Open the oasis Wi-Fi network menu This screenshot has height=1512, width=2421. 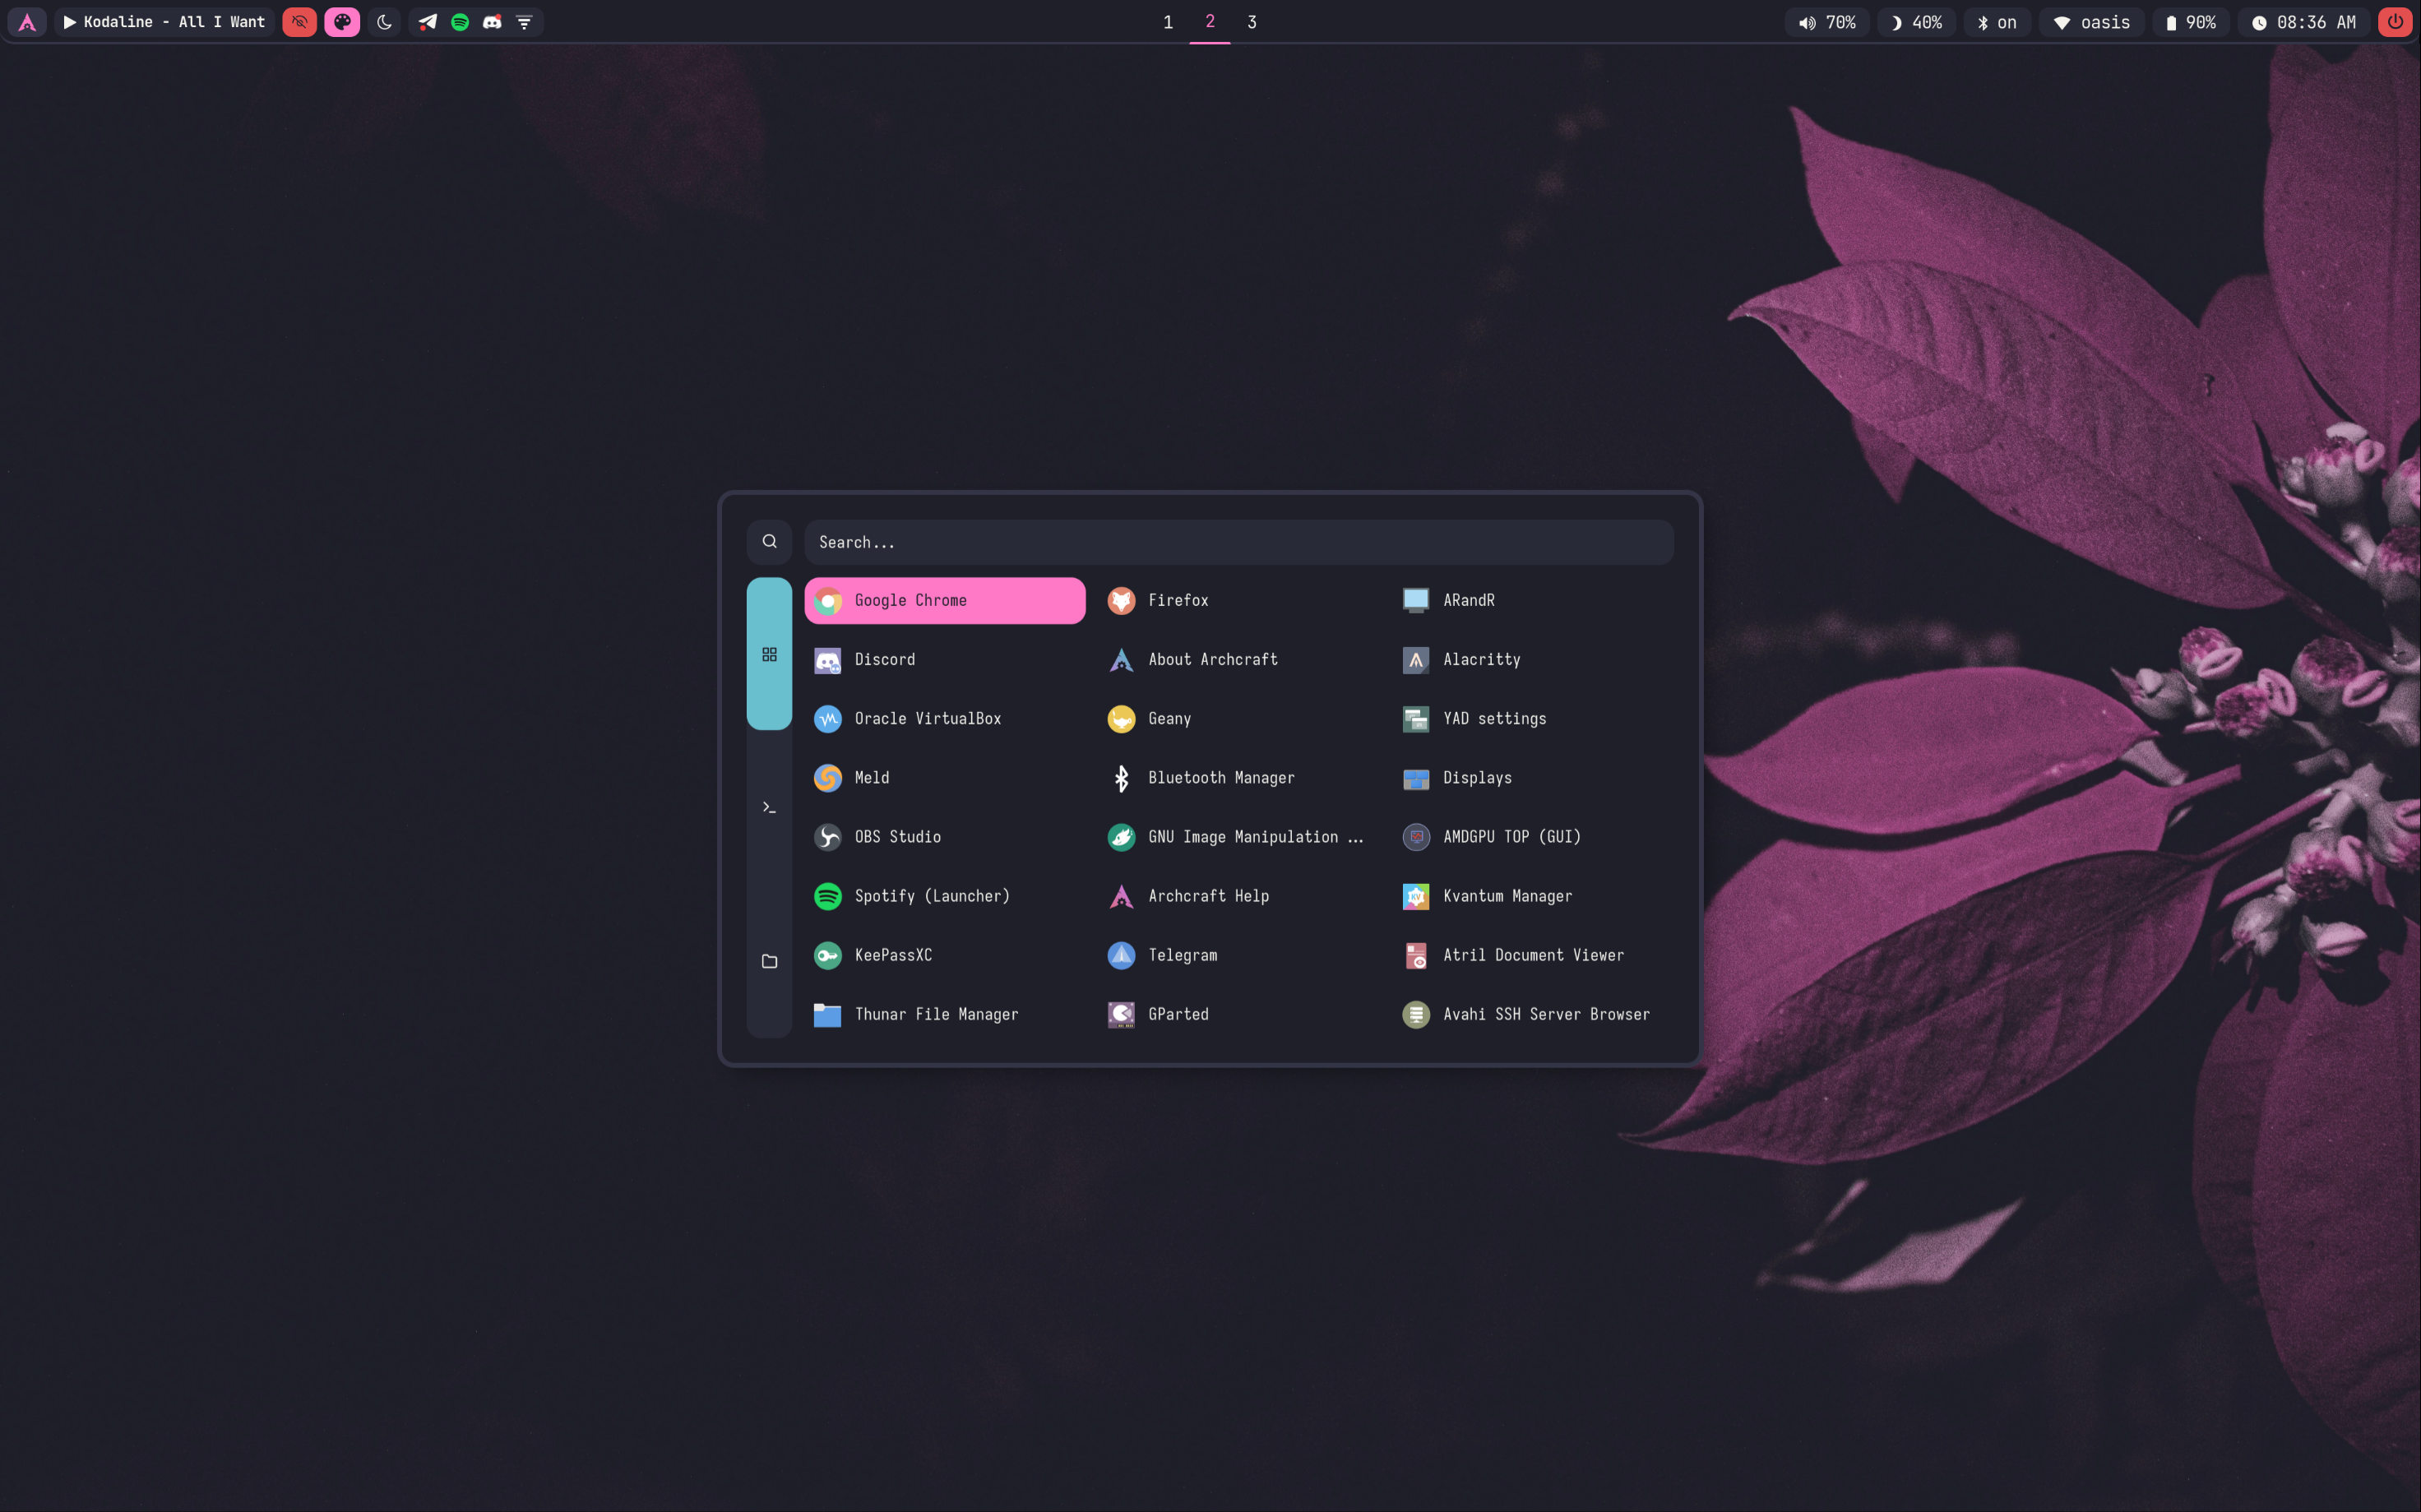[x=2092, y=22]
